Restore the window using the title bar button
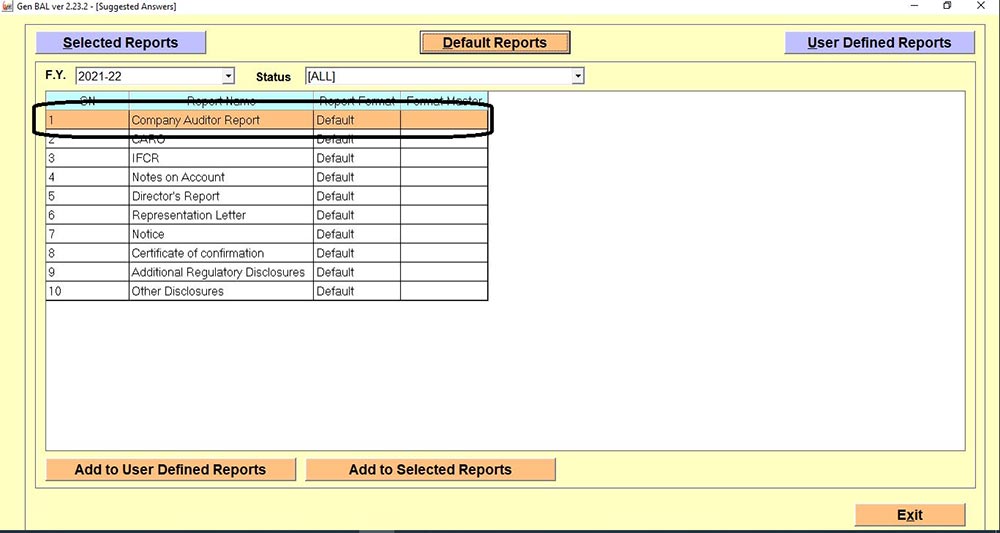 [x=947, y=7]
